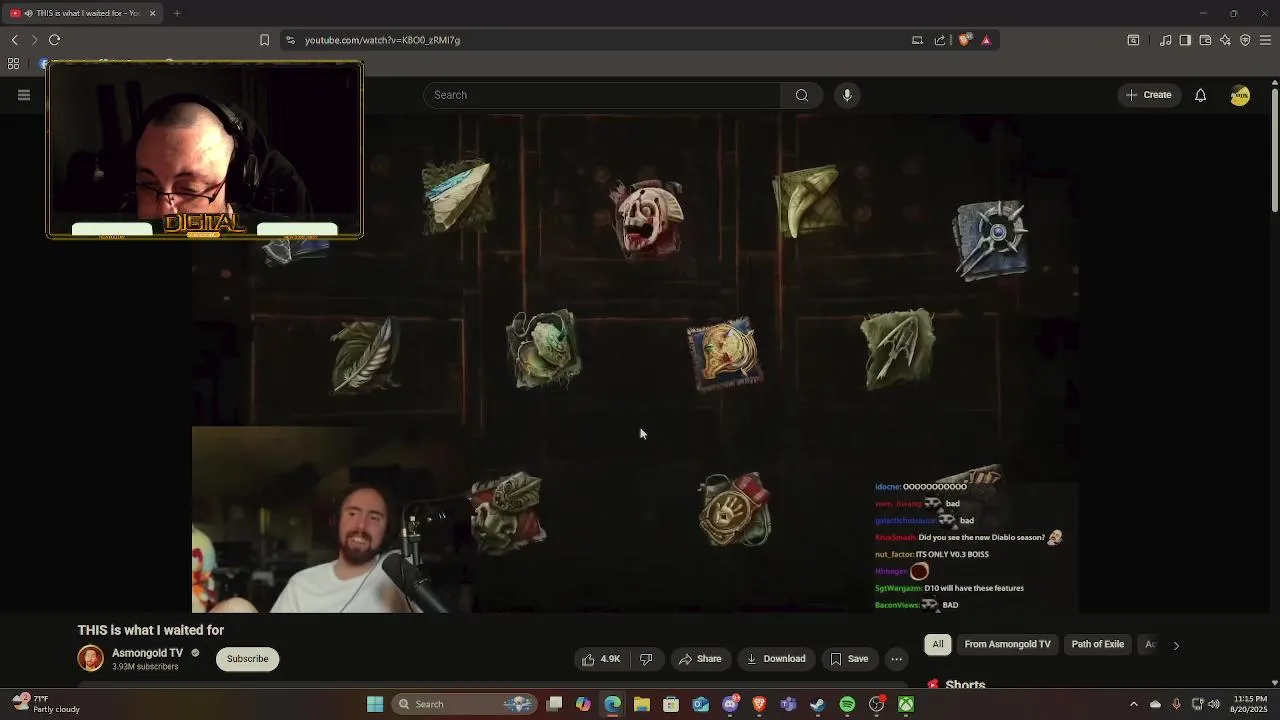Open Discord from the taskbar

click(730, 704)
